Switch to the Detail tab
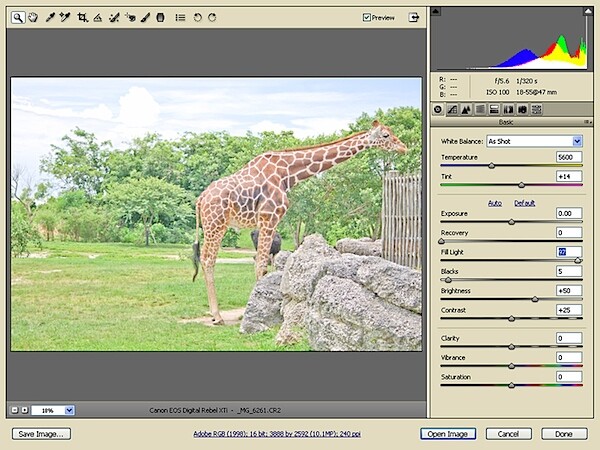Image resolution: width=600 pixels, height=450 pixels. [466, 109]
